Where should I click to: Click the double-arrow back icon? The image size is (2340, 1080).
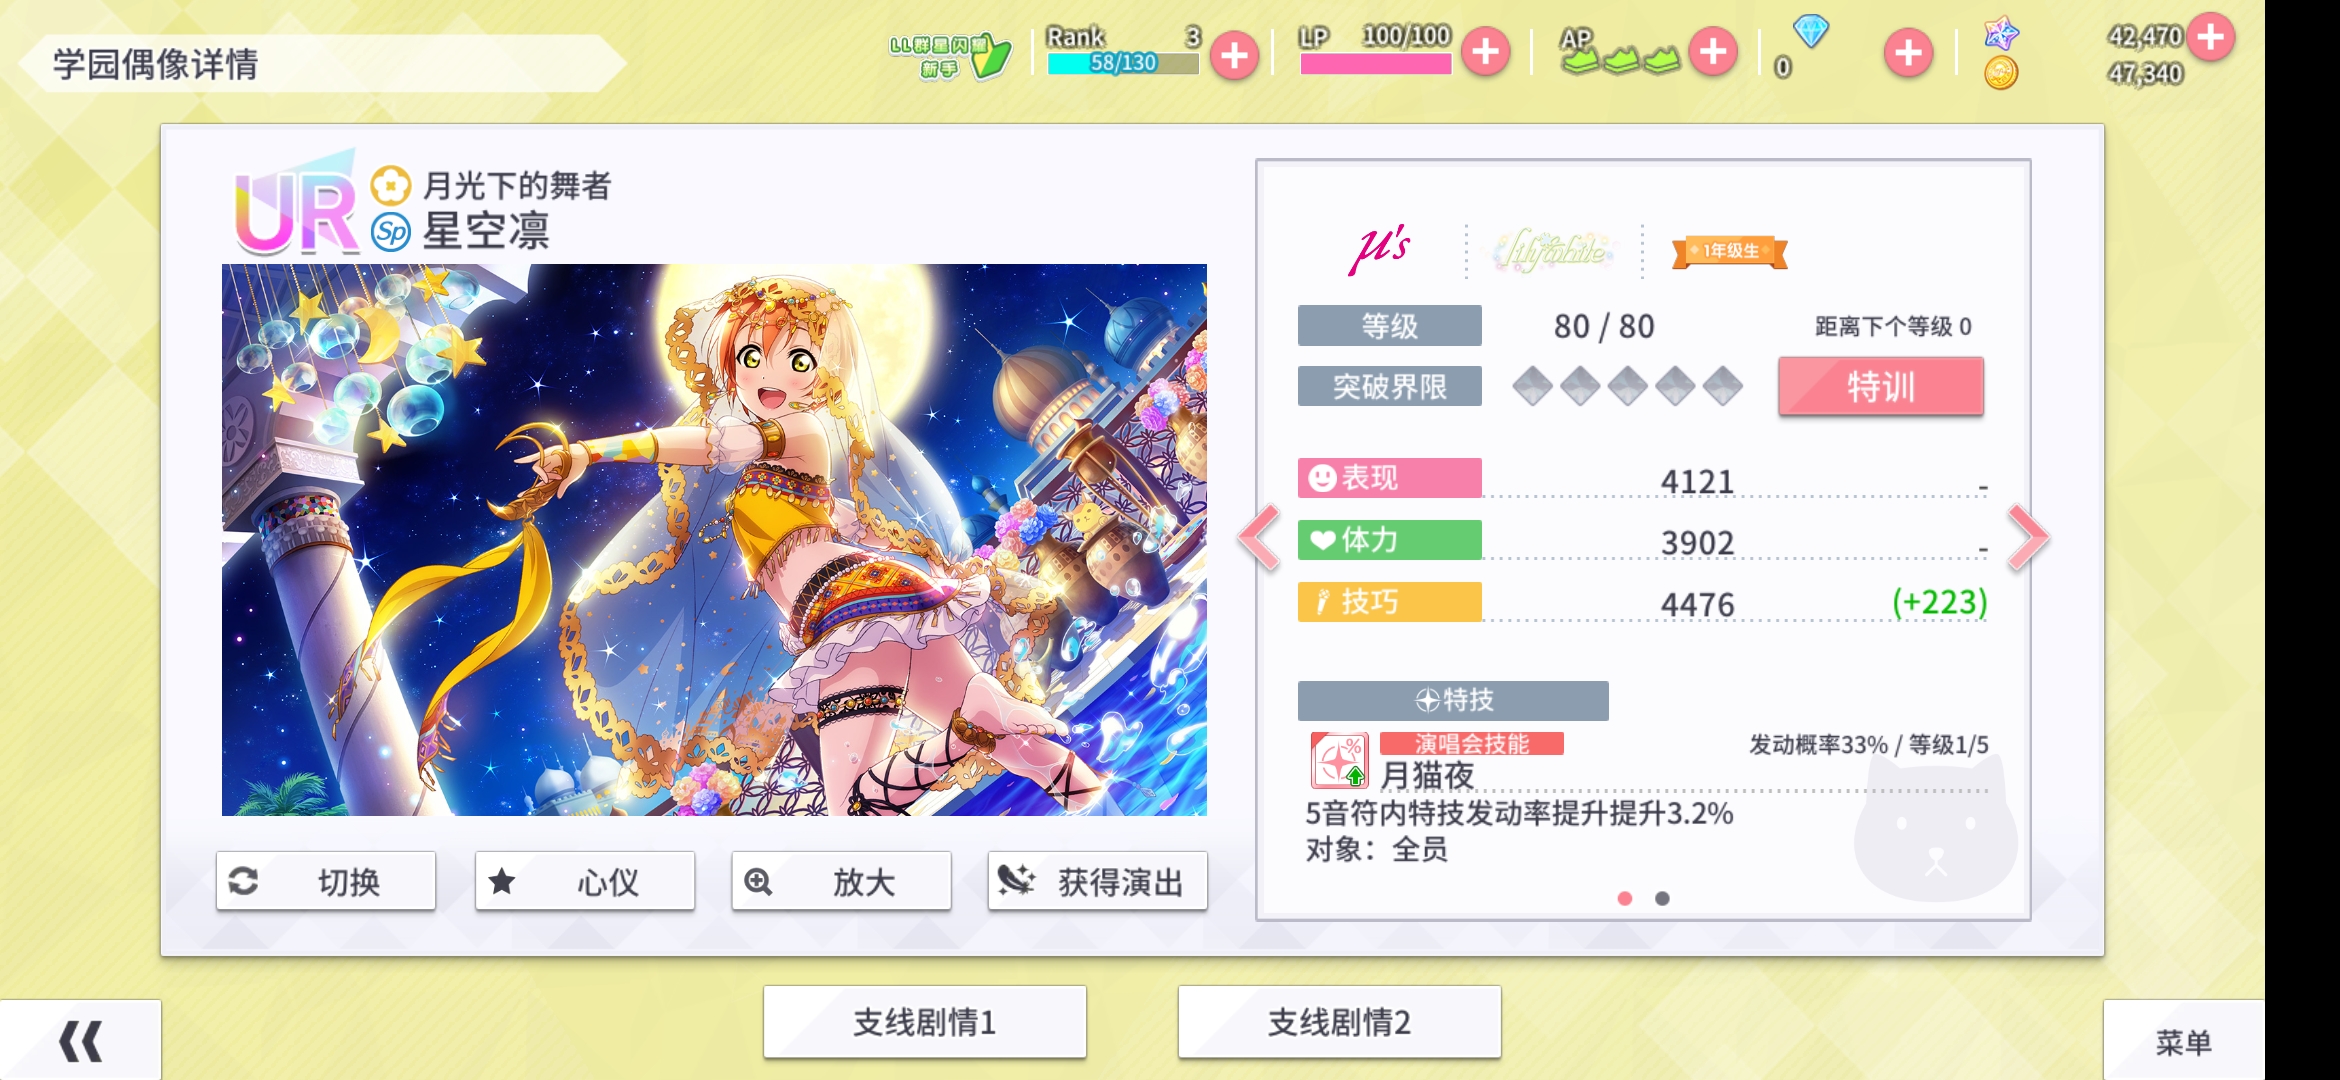(80, 1041)
